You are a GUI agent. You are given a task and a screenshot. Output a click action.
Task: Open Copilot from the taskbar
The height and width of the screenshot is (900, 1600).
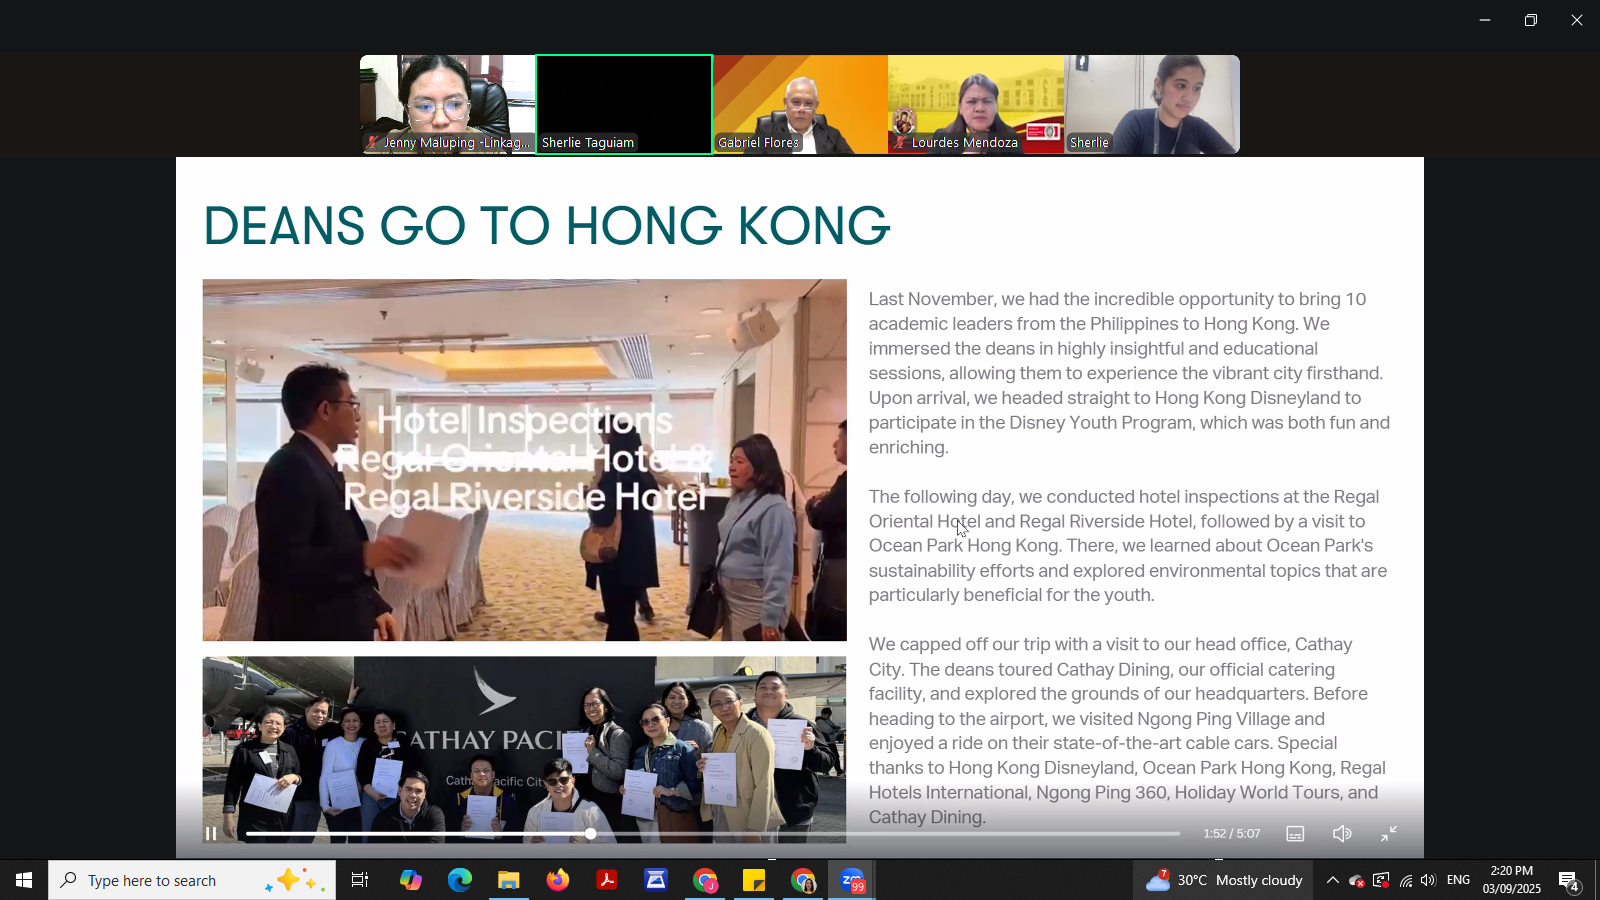pos(411,880)
